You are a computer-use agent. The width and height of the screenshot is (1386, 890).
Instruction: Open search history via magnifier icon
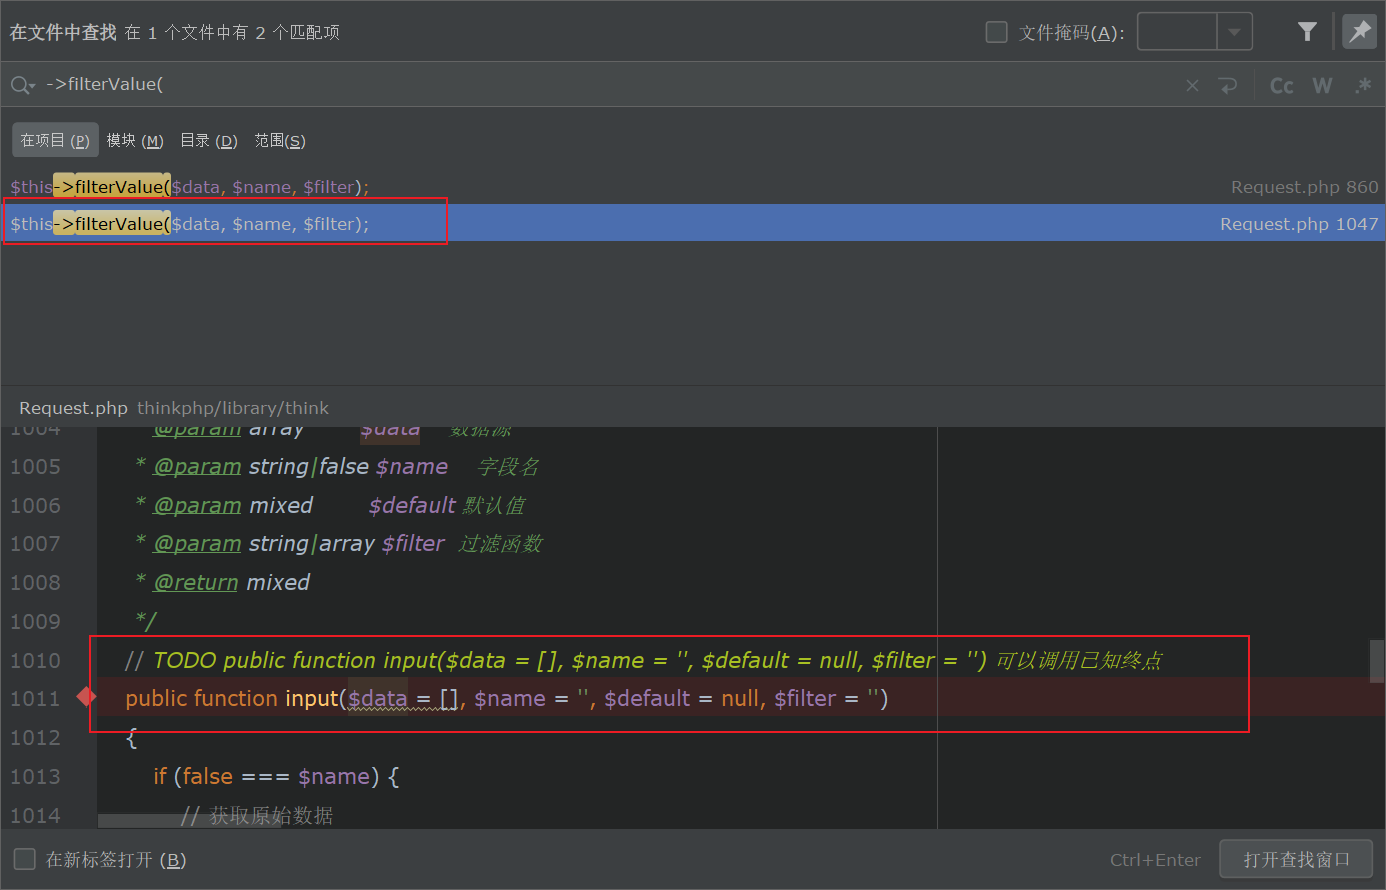coord(22,86)
